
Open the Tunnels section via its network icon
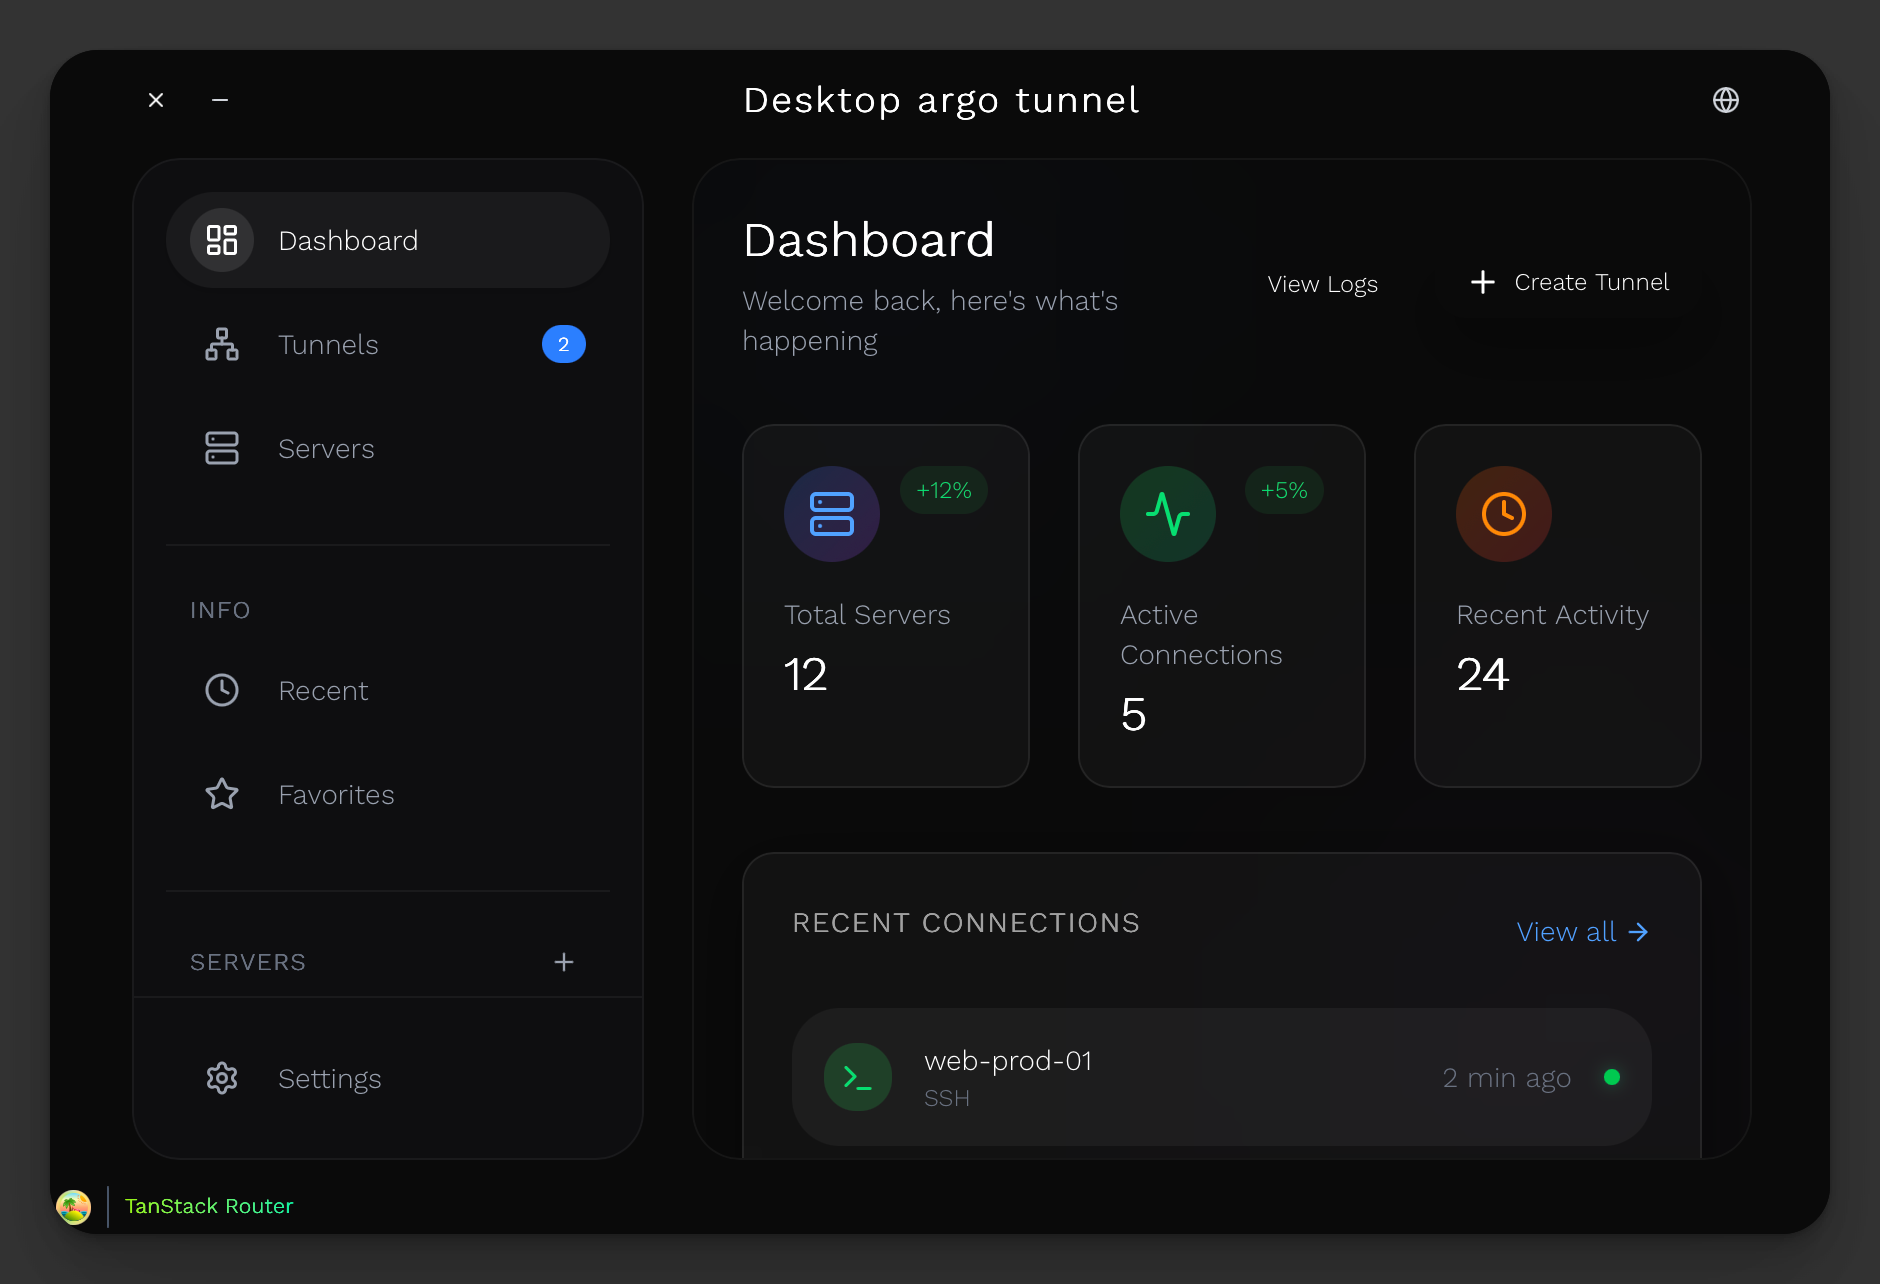click(x=221, y=344)
